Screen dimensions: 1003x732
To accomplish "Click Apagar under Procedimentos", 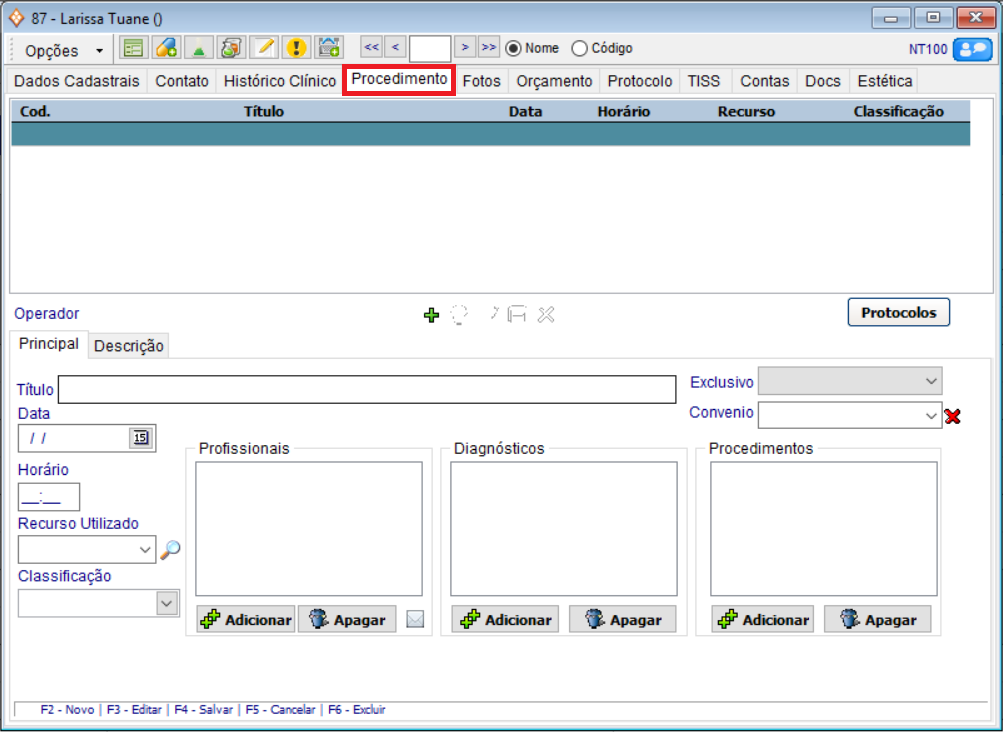I will point(877,620).
